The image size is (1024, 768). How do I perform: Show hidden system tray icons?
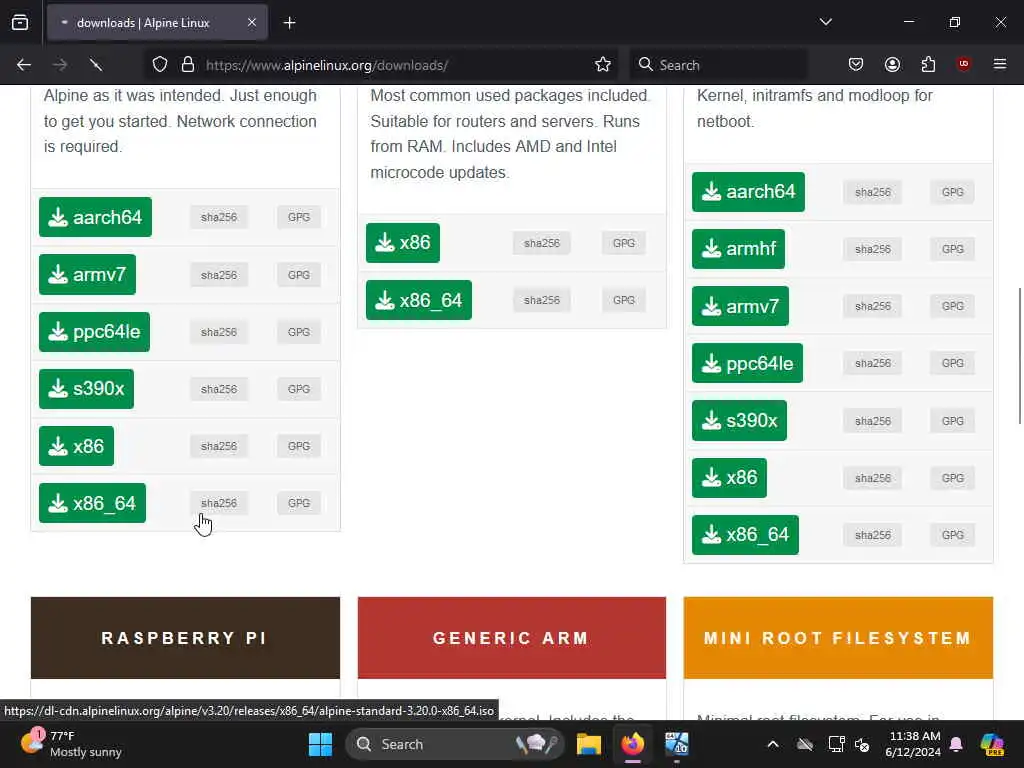[773, 744]
